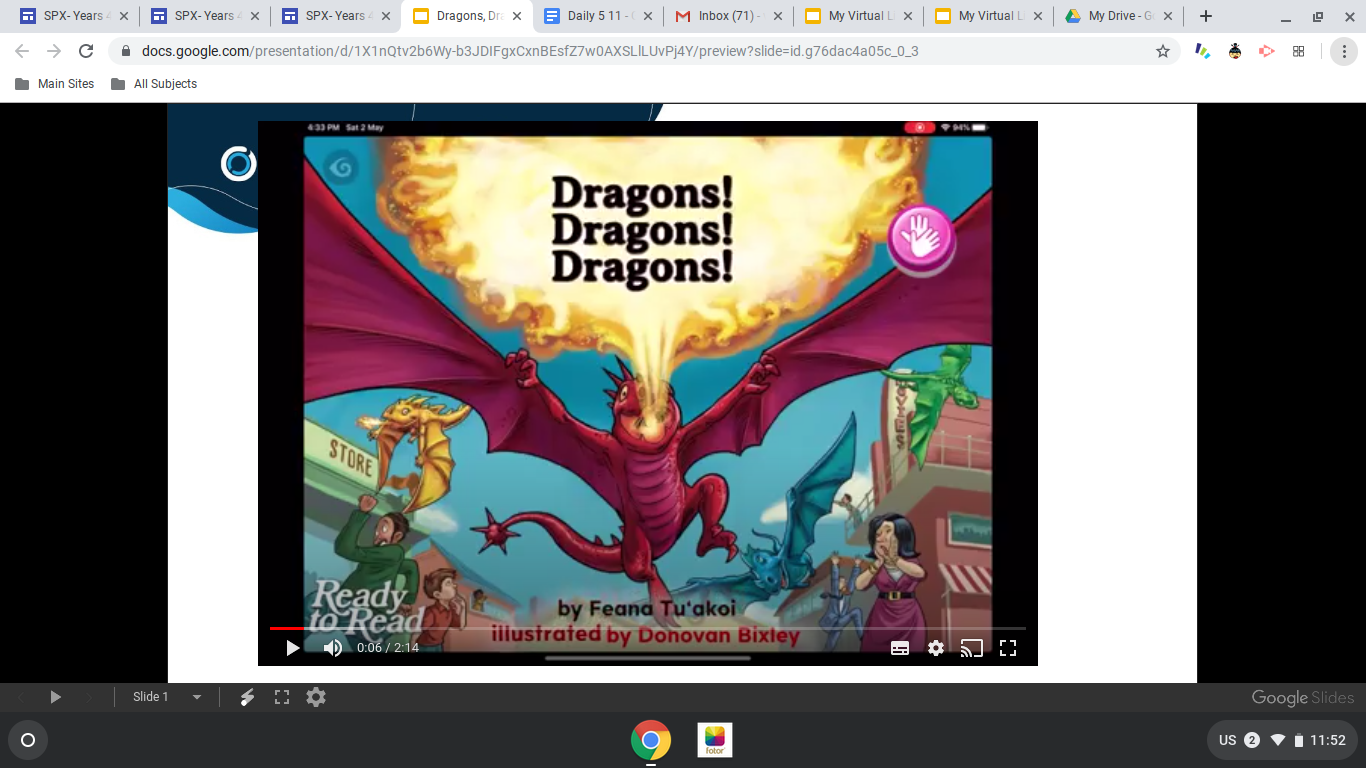Close the Dragons presentation tab
The image size is (1366, 768).
[517, 16]
